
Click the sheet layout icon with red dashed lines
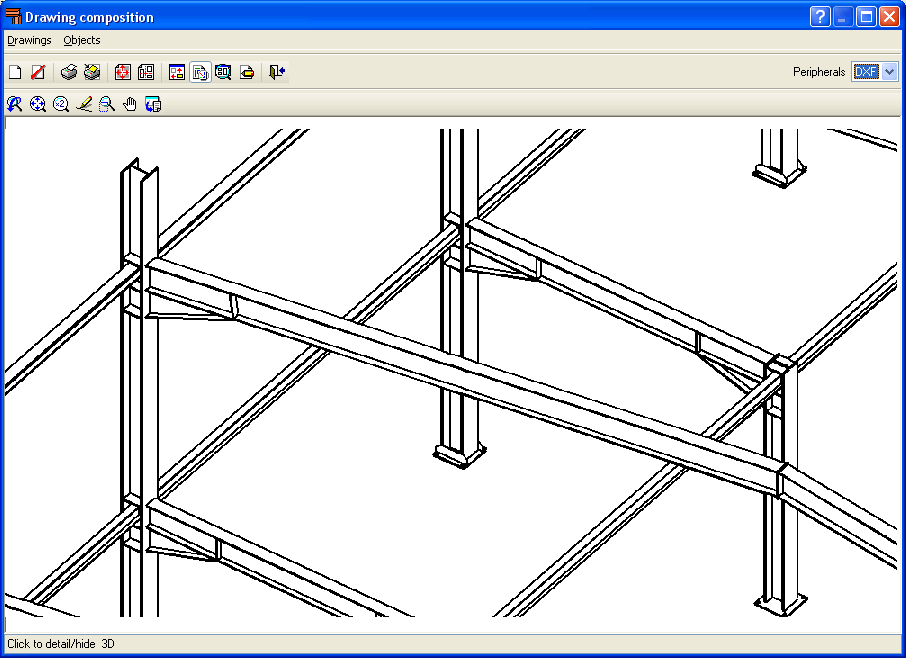(x=146, y=72)
